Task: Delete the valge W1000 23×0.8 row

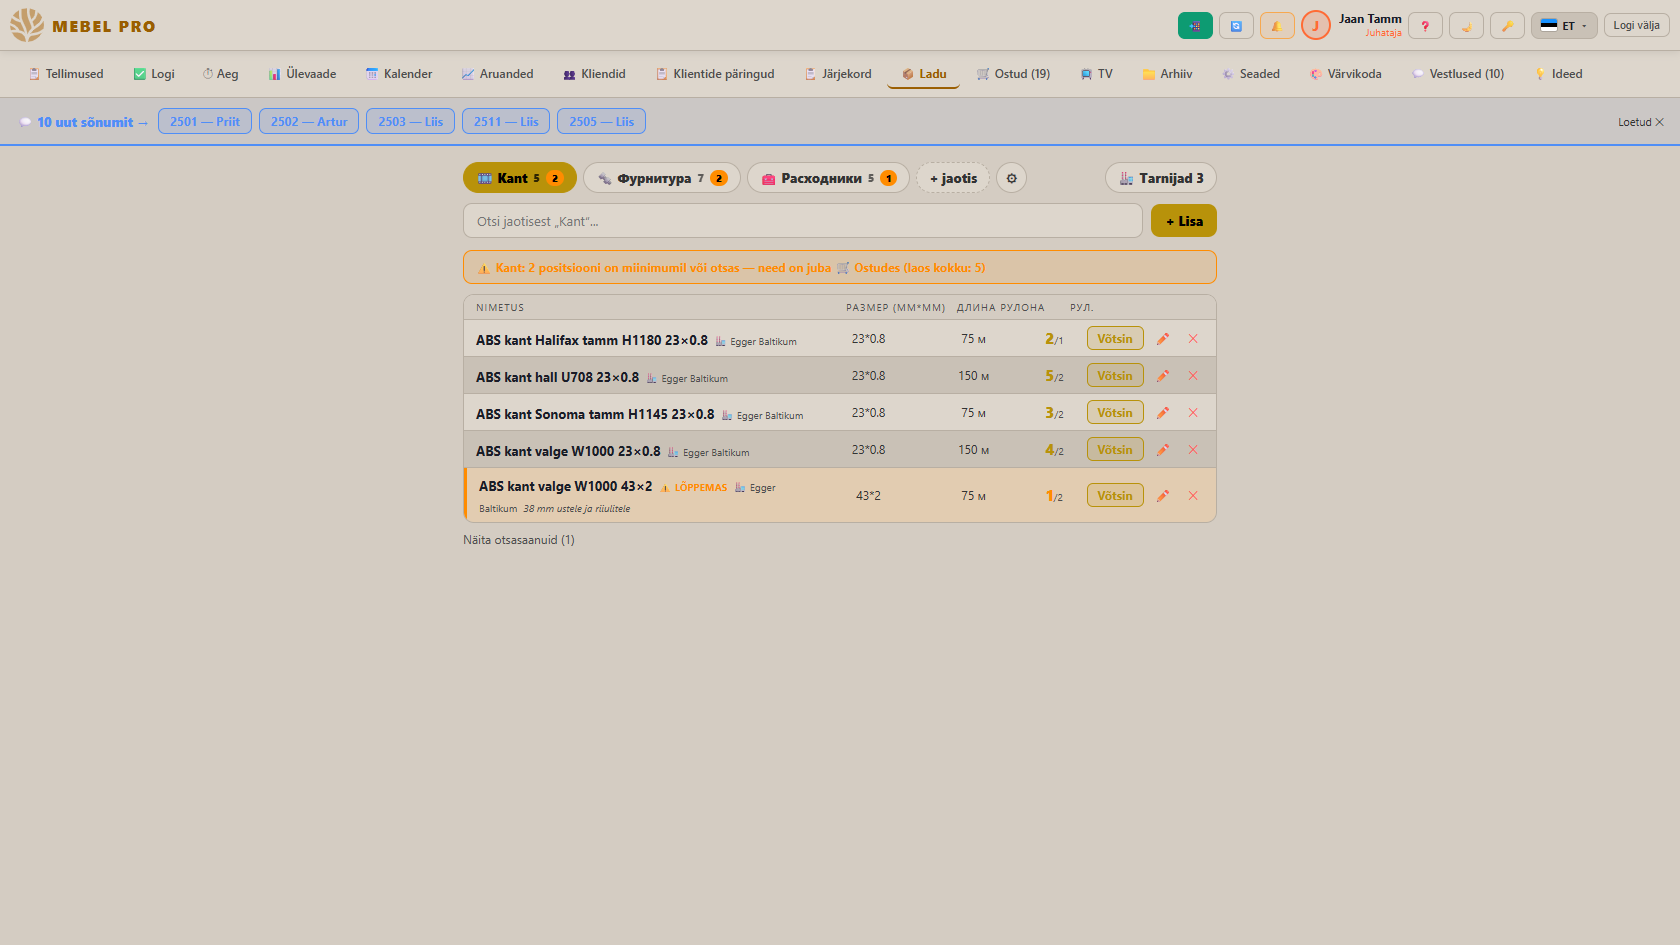Action: (x=1193, y=450)
